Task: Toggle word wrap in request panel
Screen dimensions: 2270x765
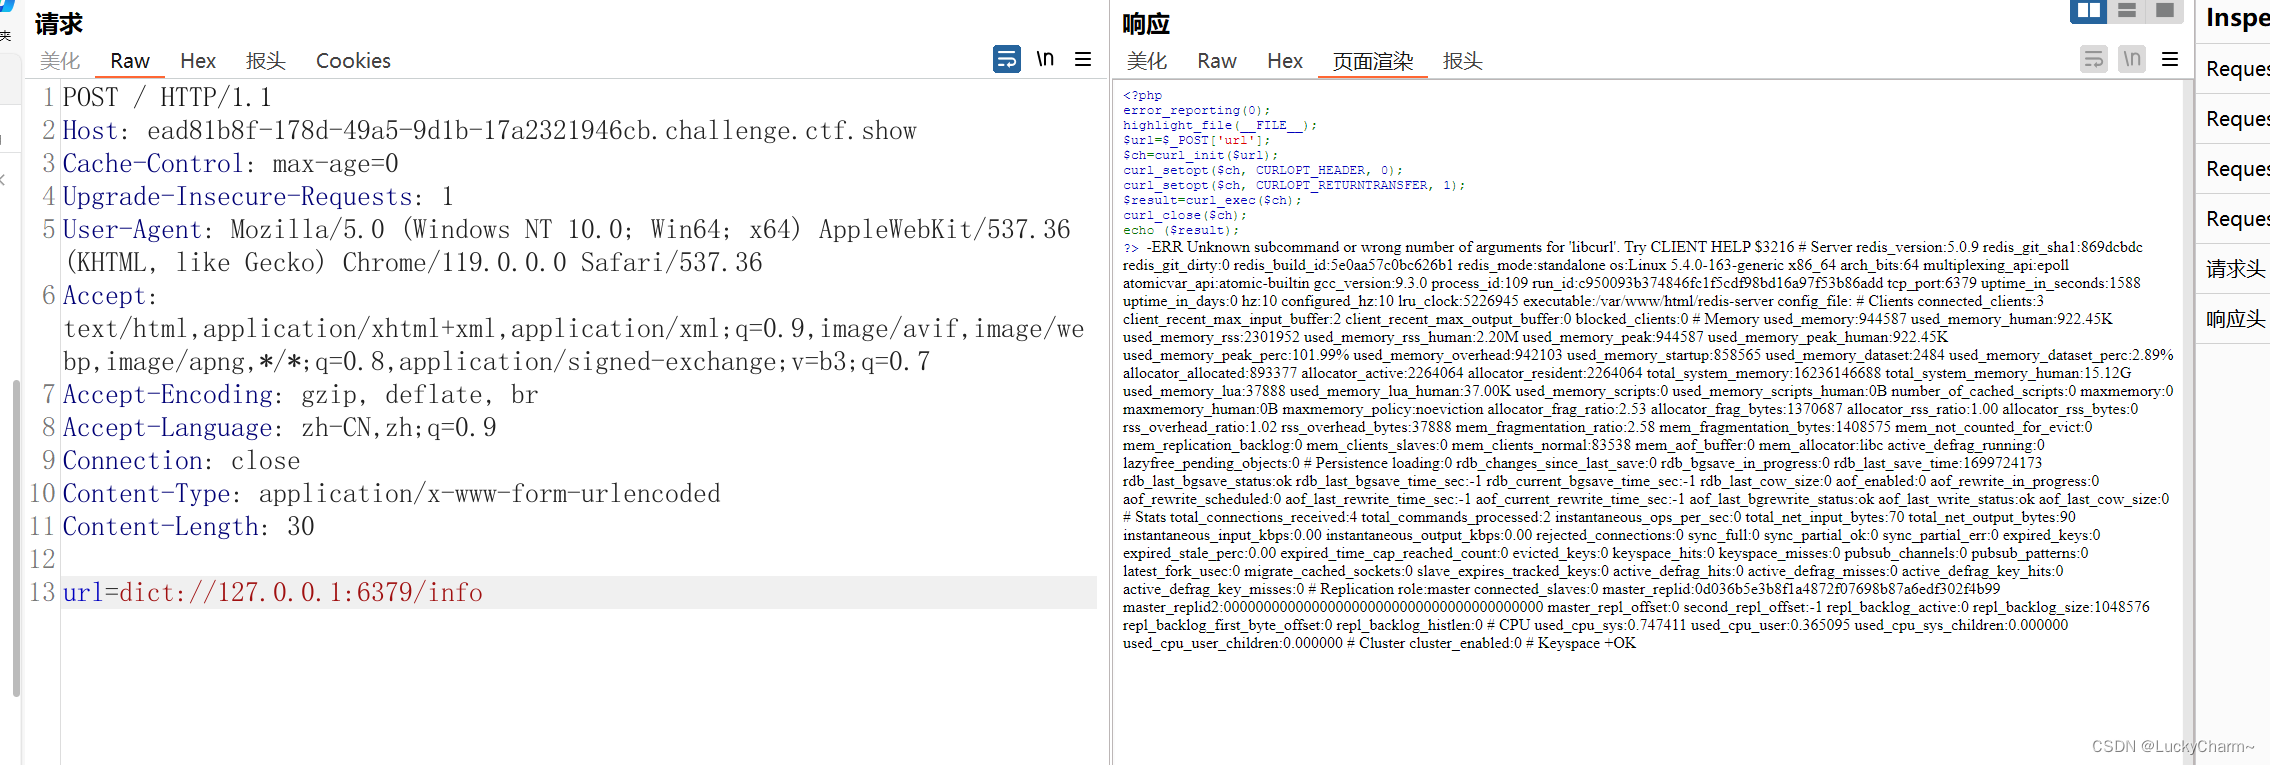Action: point(1007,59)
